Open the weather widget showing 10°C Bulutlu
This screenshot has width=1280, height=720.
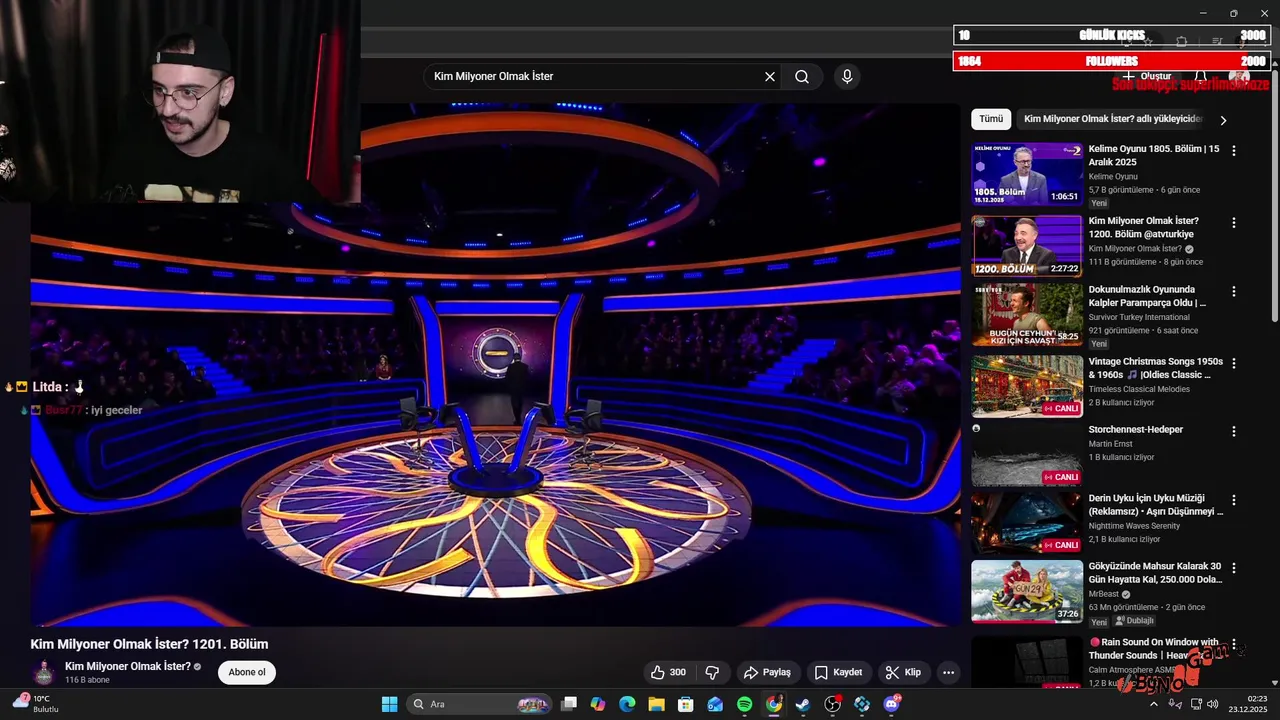tap(36, 704)
